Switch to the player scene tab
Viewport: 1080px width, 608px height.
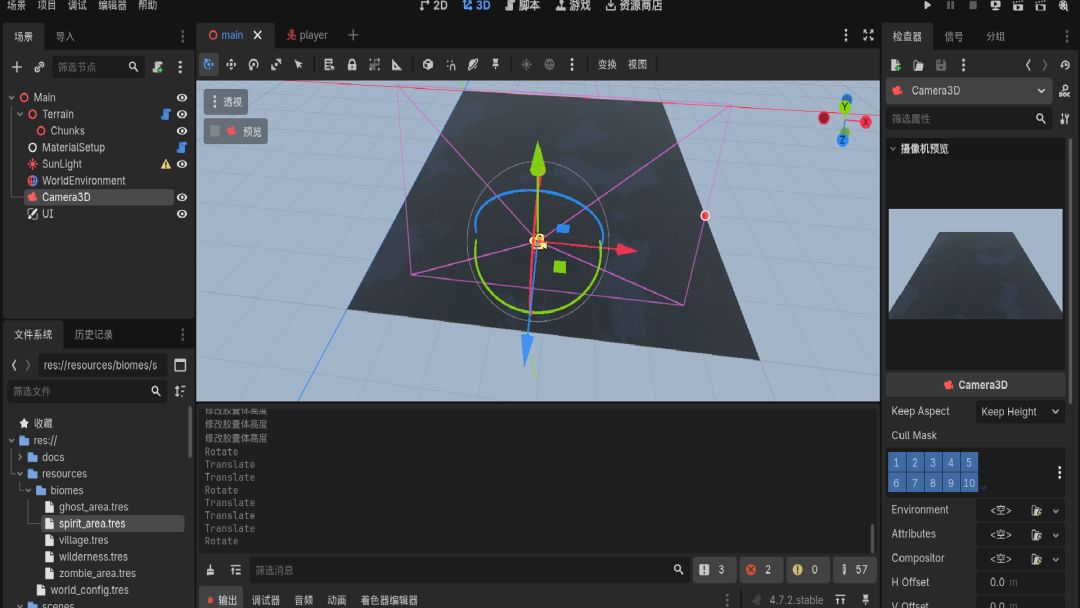(307, 35)
